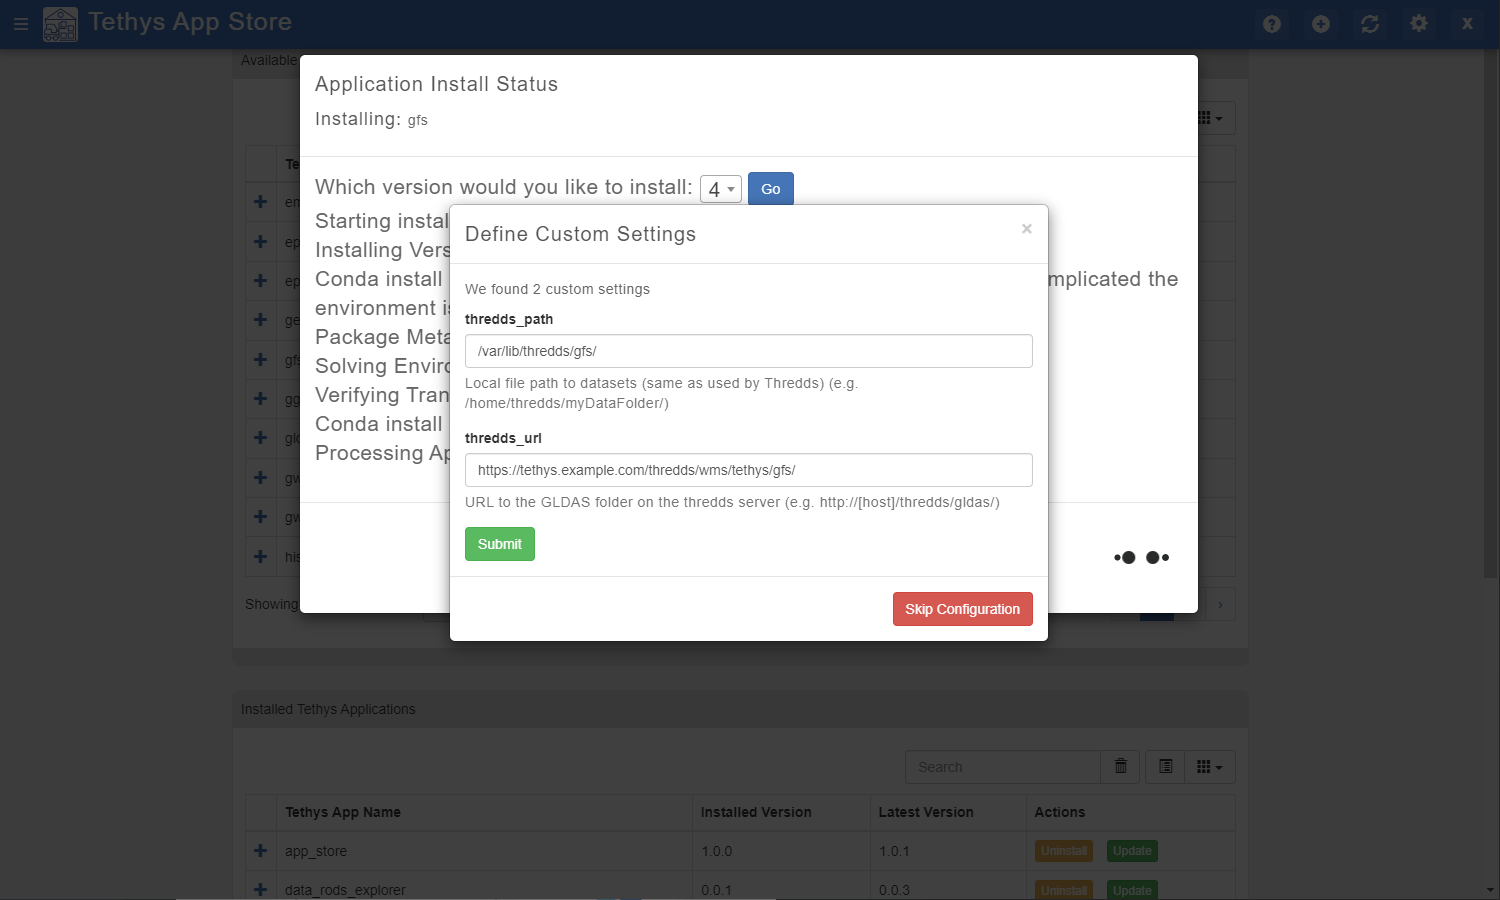1500x900 pixels.
Task: Open the columns dropdown in installed apps toolbar
Action: [x=1210, y=766]
